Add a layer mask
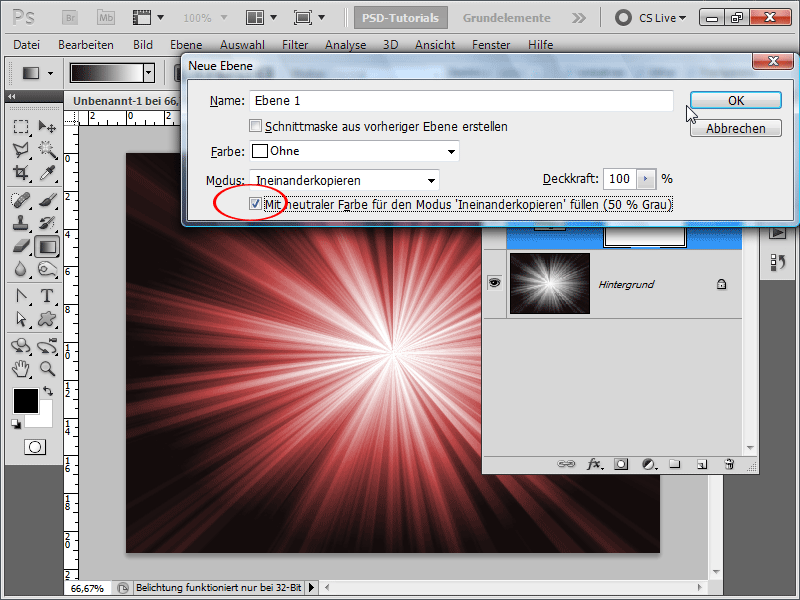 621,464
